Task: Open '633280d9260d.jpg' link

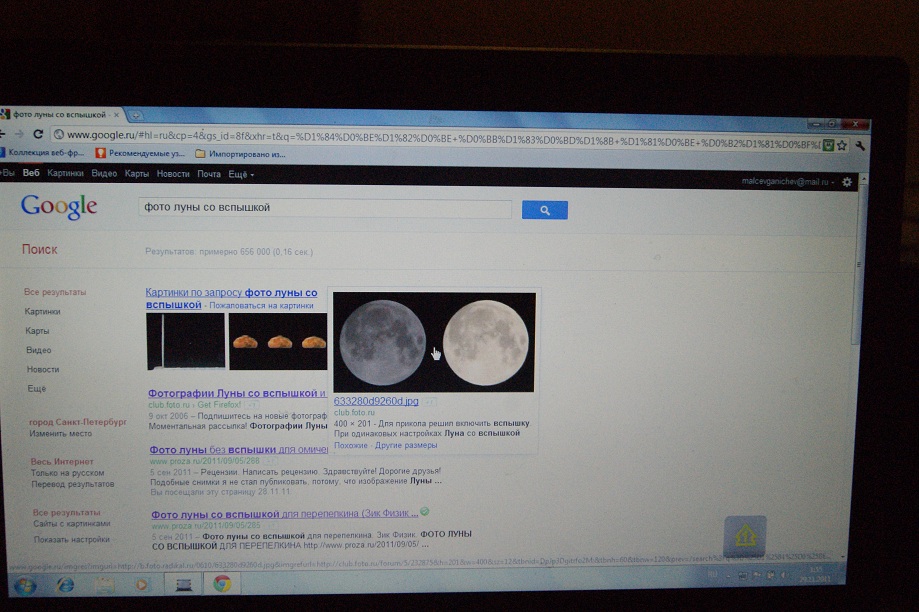Action: (x=376, y=401)
